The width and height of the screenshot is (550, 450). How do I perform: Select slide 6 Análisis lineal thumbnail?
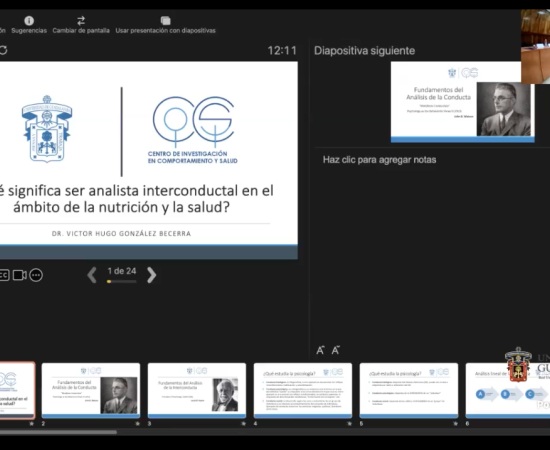click(x=508, y=390)
